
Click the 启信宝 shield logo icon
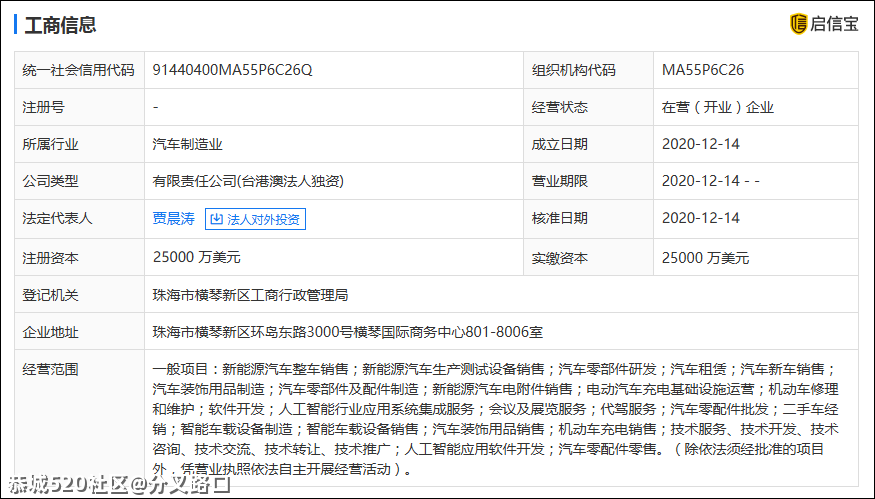click(x=799, y=24)
